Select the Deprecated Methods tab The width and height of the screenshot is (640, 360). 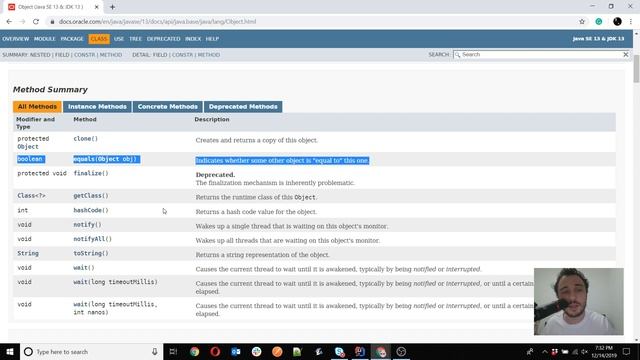click(x=243, y=107)
